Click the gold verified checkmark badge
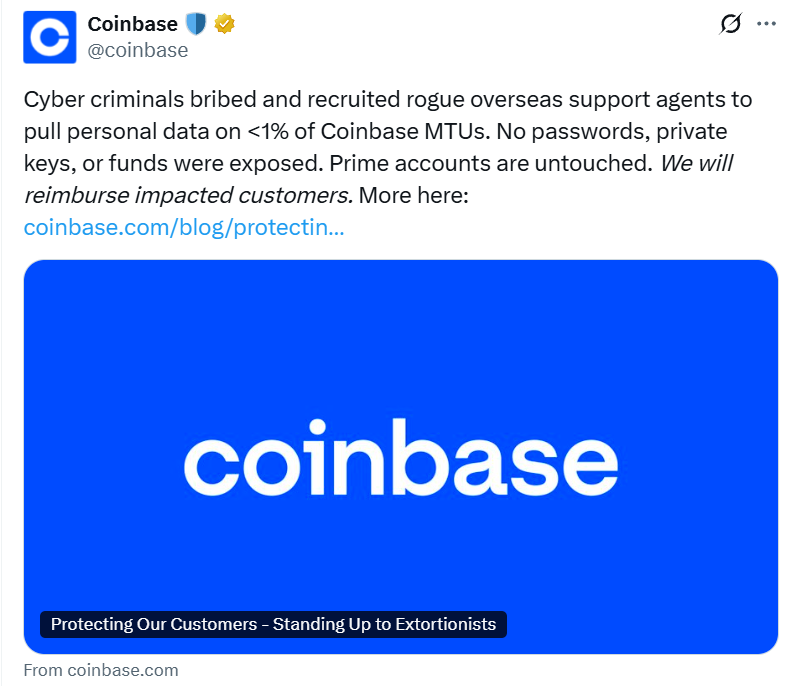Image resolution: width=791 pixels, height=686 pixels. click(224, 24)
